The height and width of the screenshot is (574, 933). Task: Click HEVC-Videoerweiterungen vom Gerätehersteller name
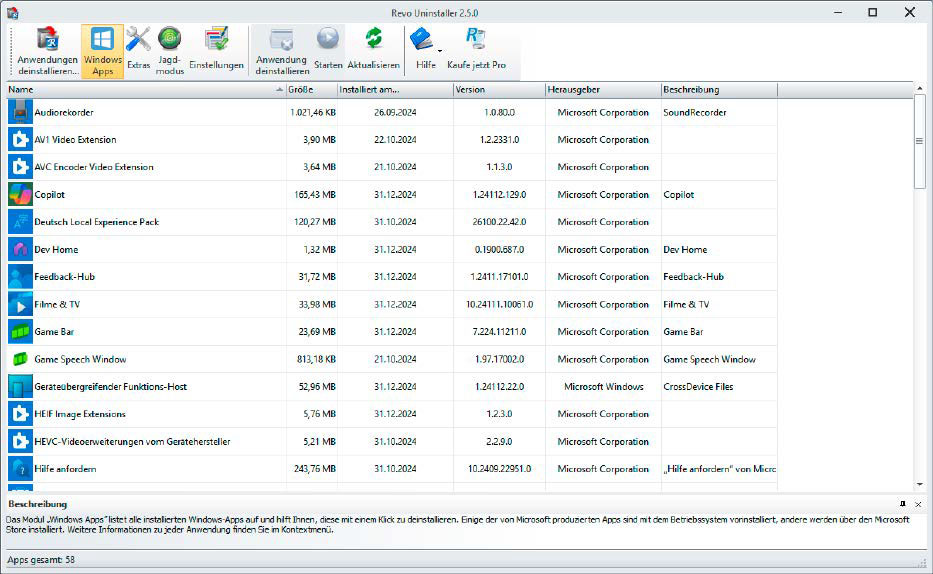[x=132, y=441]
